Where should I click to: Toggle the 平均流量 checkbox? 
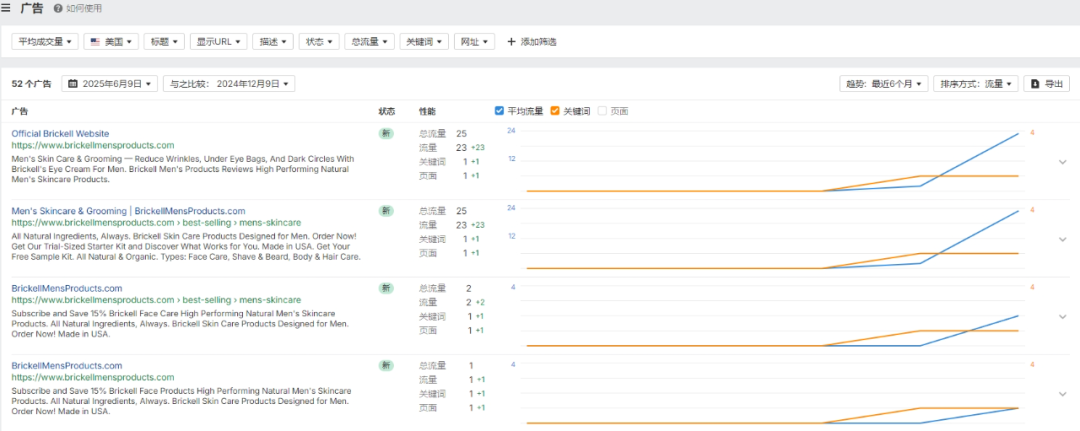point(500,111)
